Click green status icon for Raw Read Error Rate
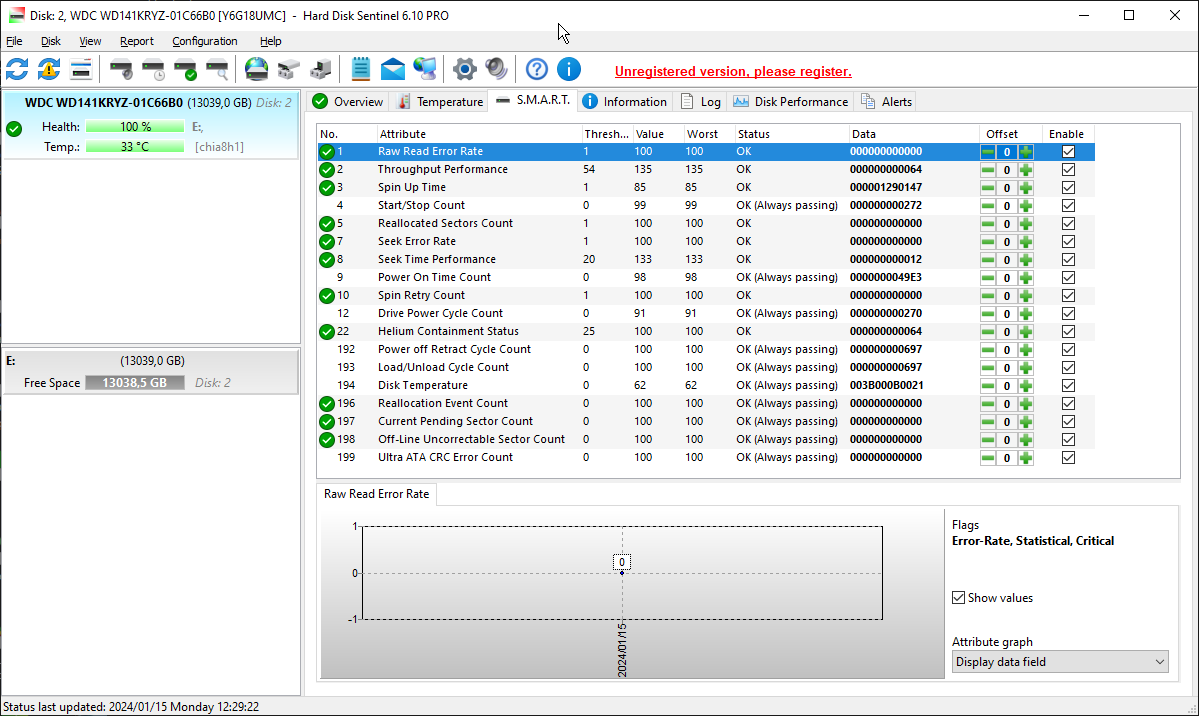This screenshot has height=716, width=1199. (327, 151)
